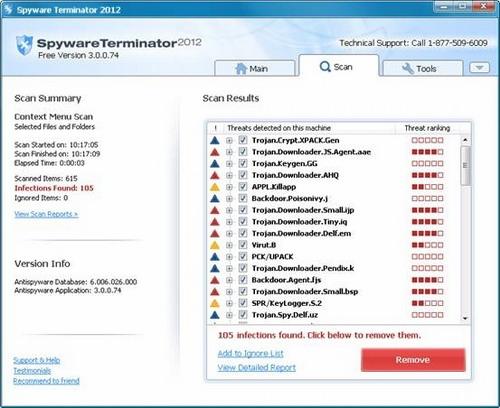Click blue threat icon for Backdoor.Poisonivy.j
This screenshot has width=500, height=408.
coord(215,199)
